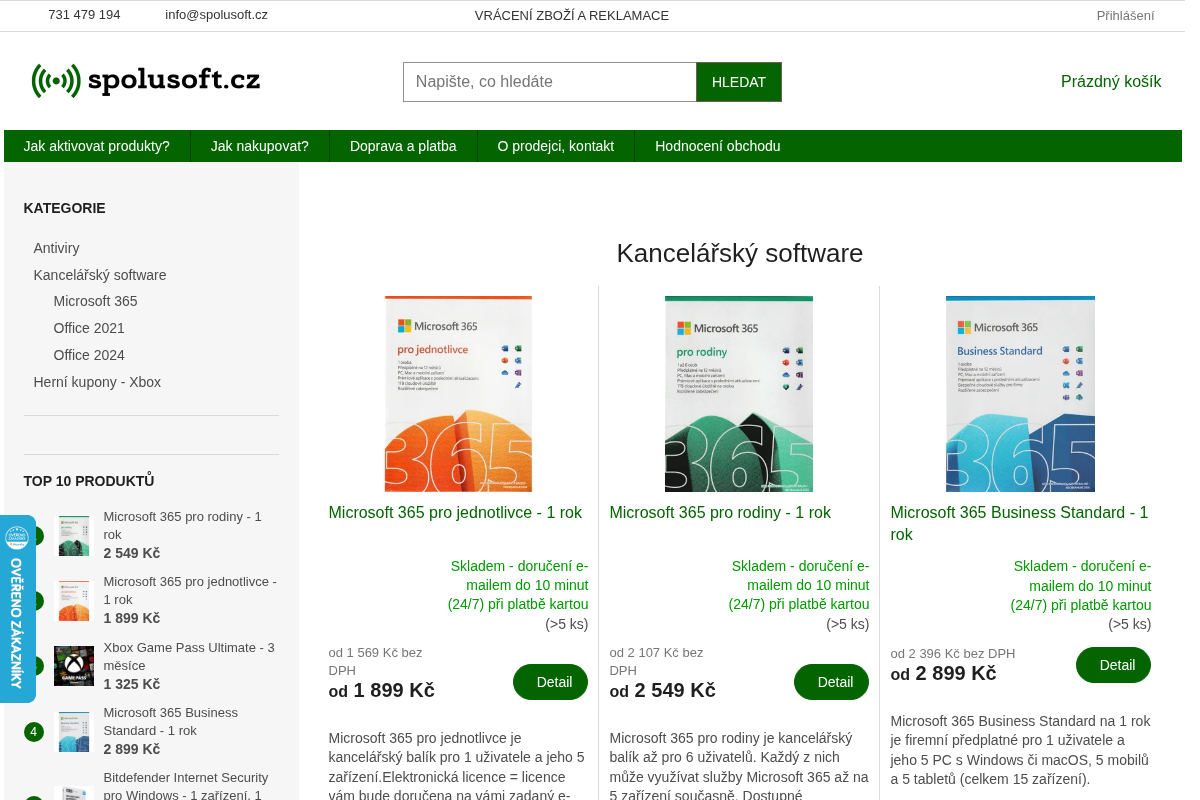The height and width of the screenshot is (800, 1200).
Task: Open Hodnocení obchodu menu item
Action: 718,146
